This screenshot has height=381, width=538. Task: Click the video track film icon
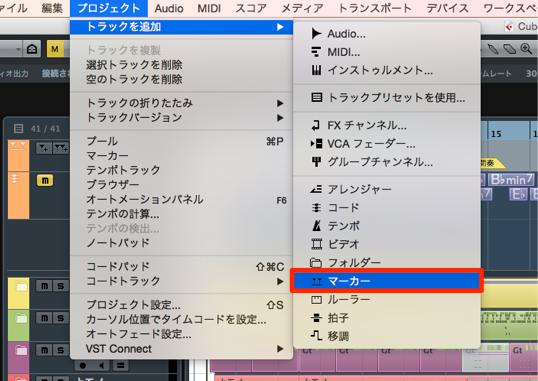pos(316,244)
